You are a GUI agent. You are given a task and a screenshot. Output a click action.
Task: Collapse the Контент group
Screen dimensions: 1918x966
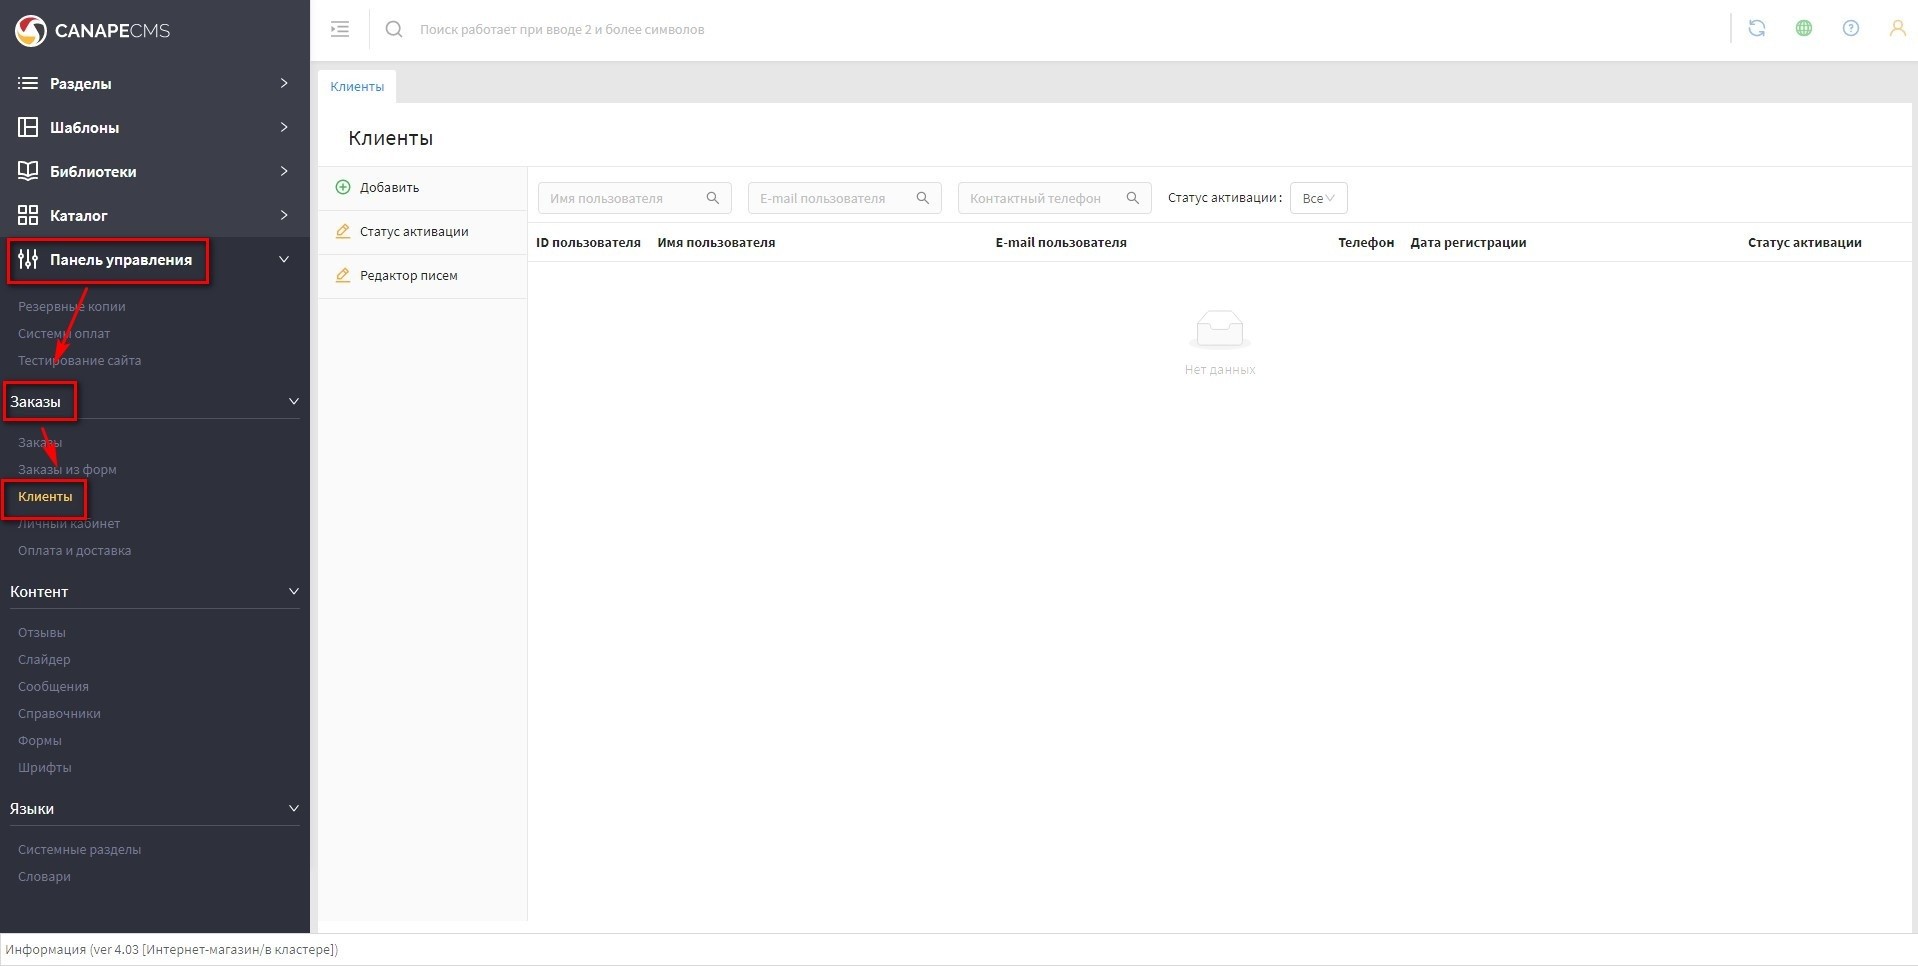[293, 591]
